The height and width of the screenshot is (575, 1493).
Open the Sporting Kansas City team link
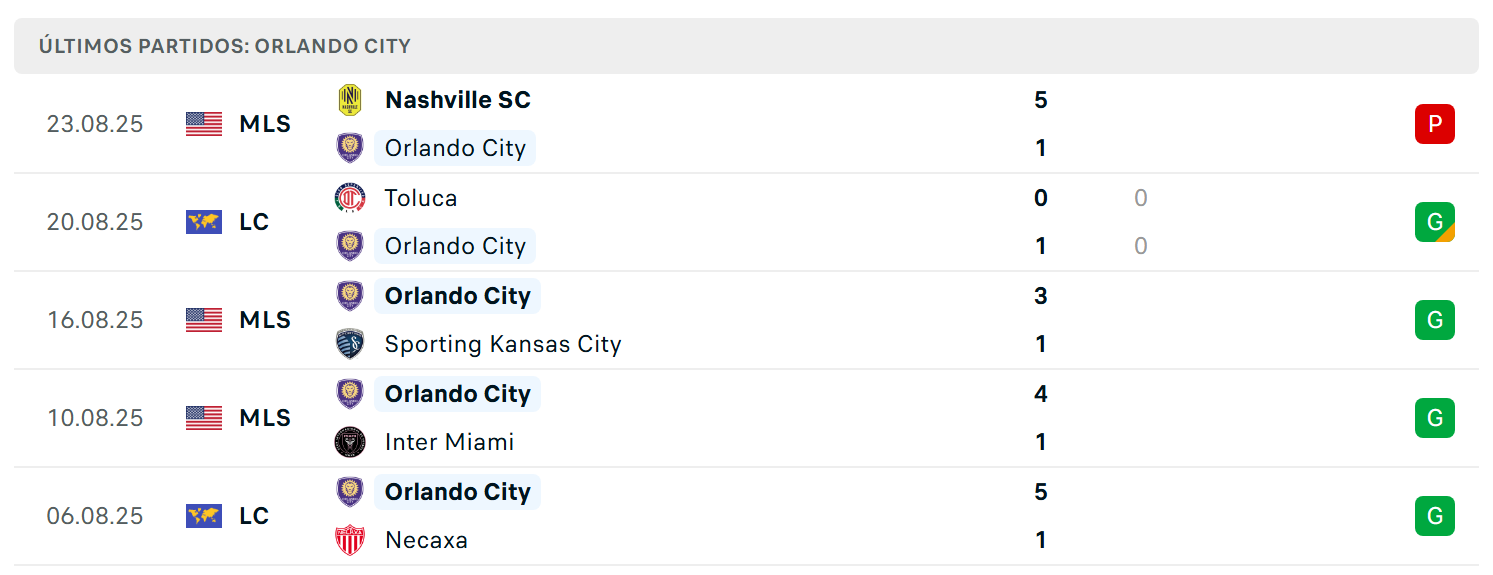(503, 344)
